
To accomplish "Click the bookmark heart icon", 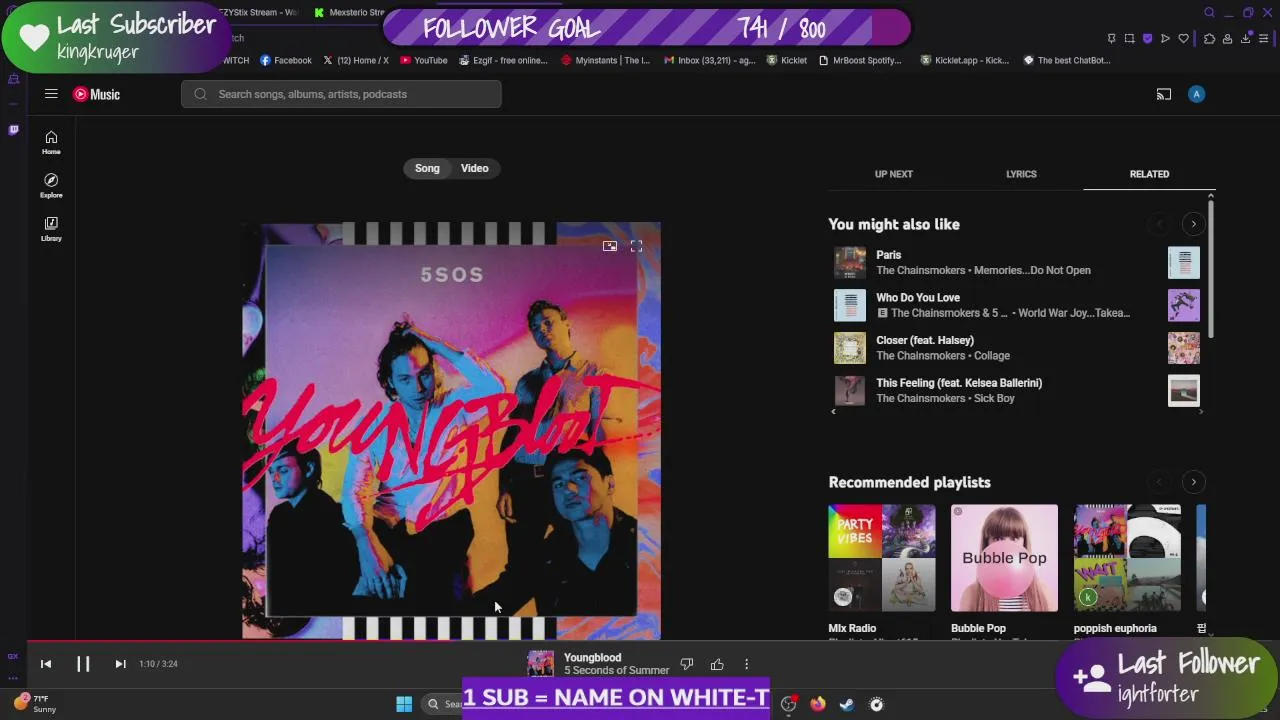I will pos(1183,38).
